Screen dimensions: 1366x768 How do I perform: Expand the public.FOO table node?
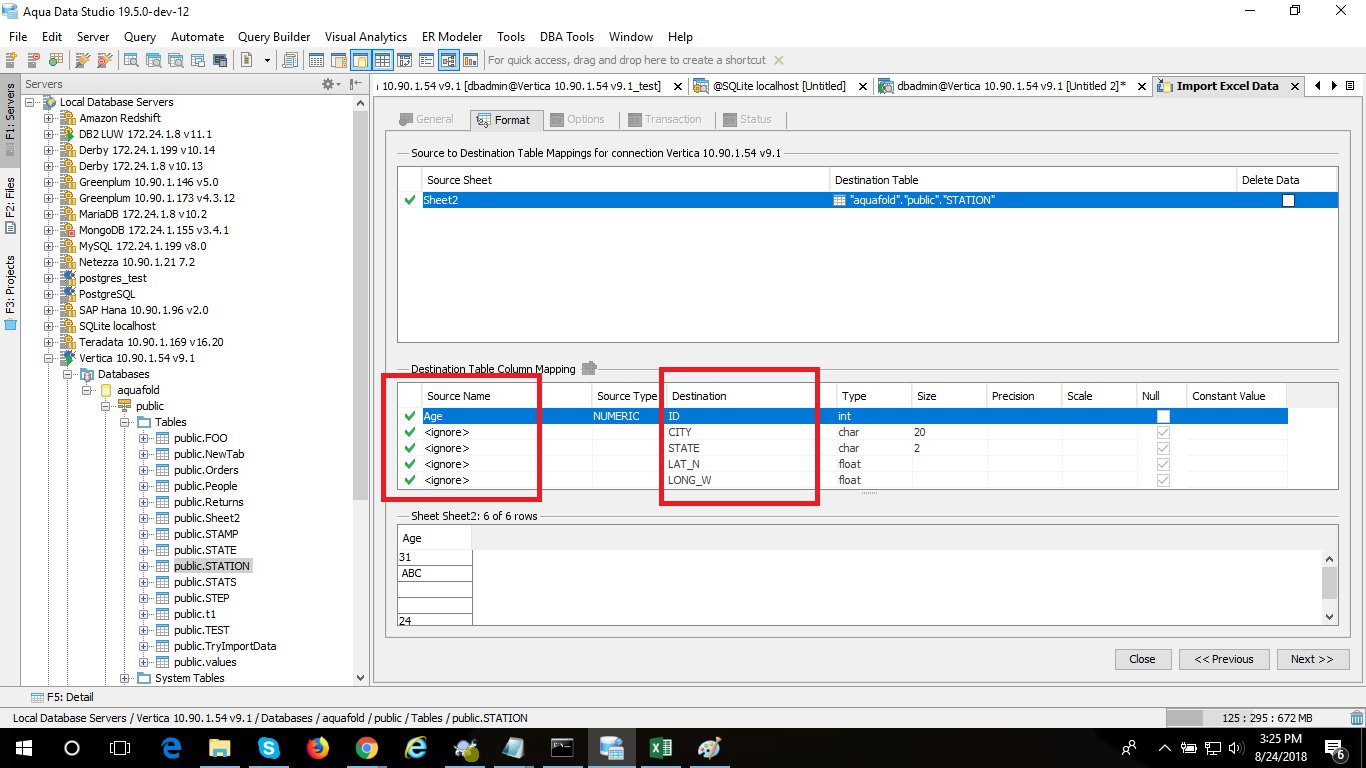tap(144, 438)
